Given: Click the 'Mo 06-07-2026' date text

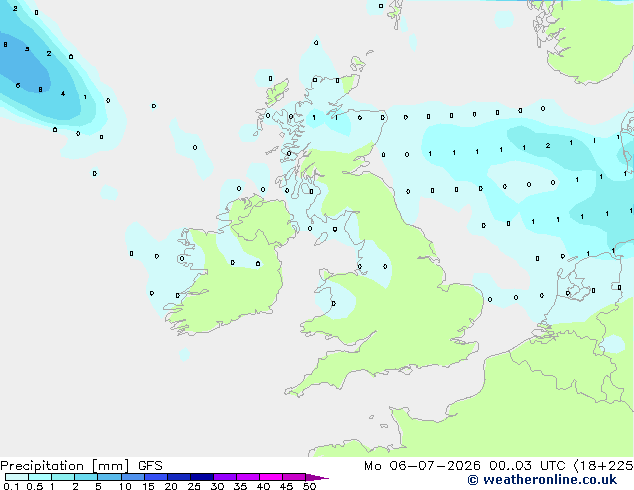Looking at the screenshot, I should 422,466.
